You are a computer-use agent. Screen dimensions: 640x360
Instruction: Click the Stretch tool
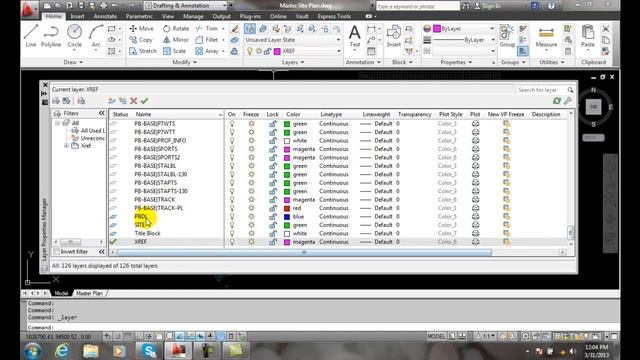[143, 51]
